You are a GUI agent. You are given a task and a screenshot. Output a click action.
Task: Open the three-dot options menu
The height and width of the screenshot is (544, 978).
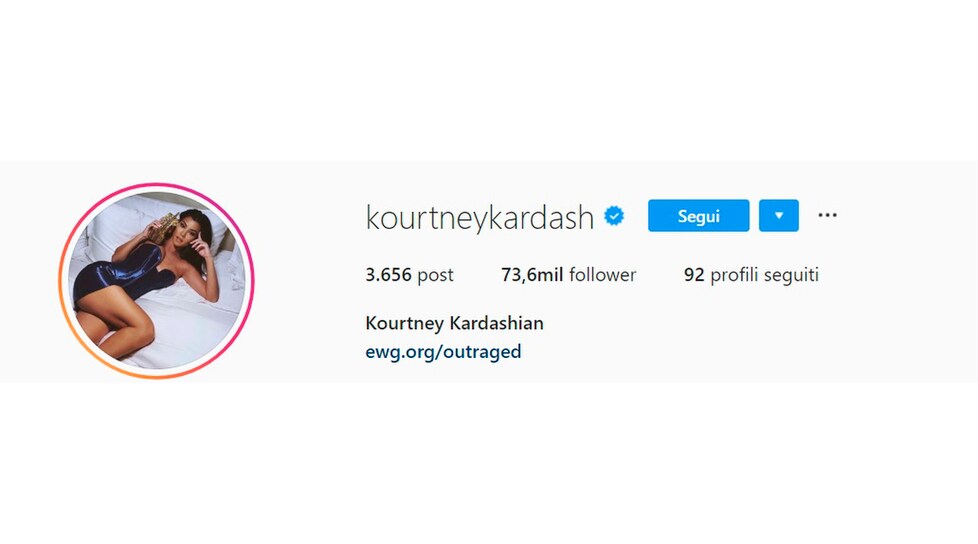827,215
